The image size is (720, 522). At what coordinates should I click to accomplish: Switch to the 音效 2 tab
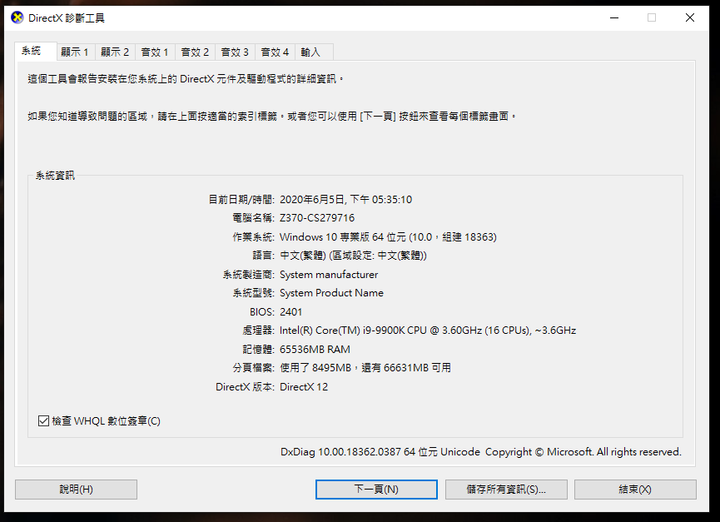coord(195,52)
